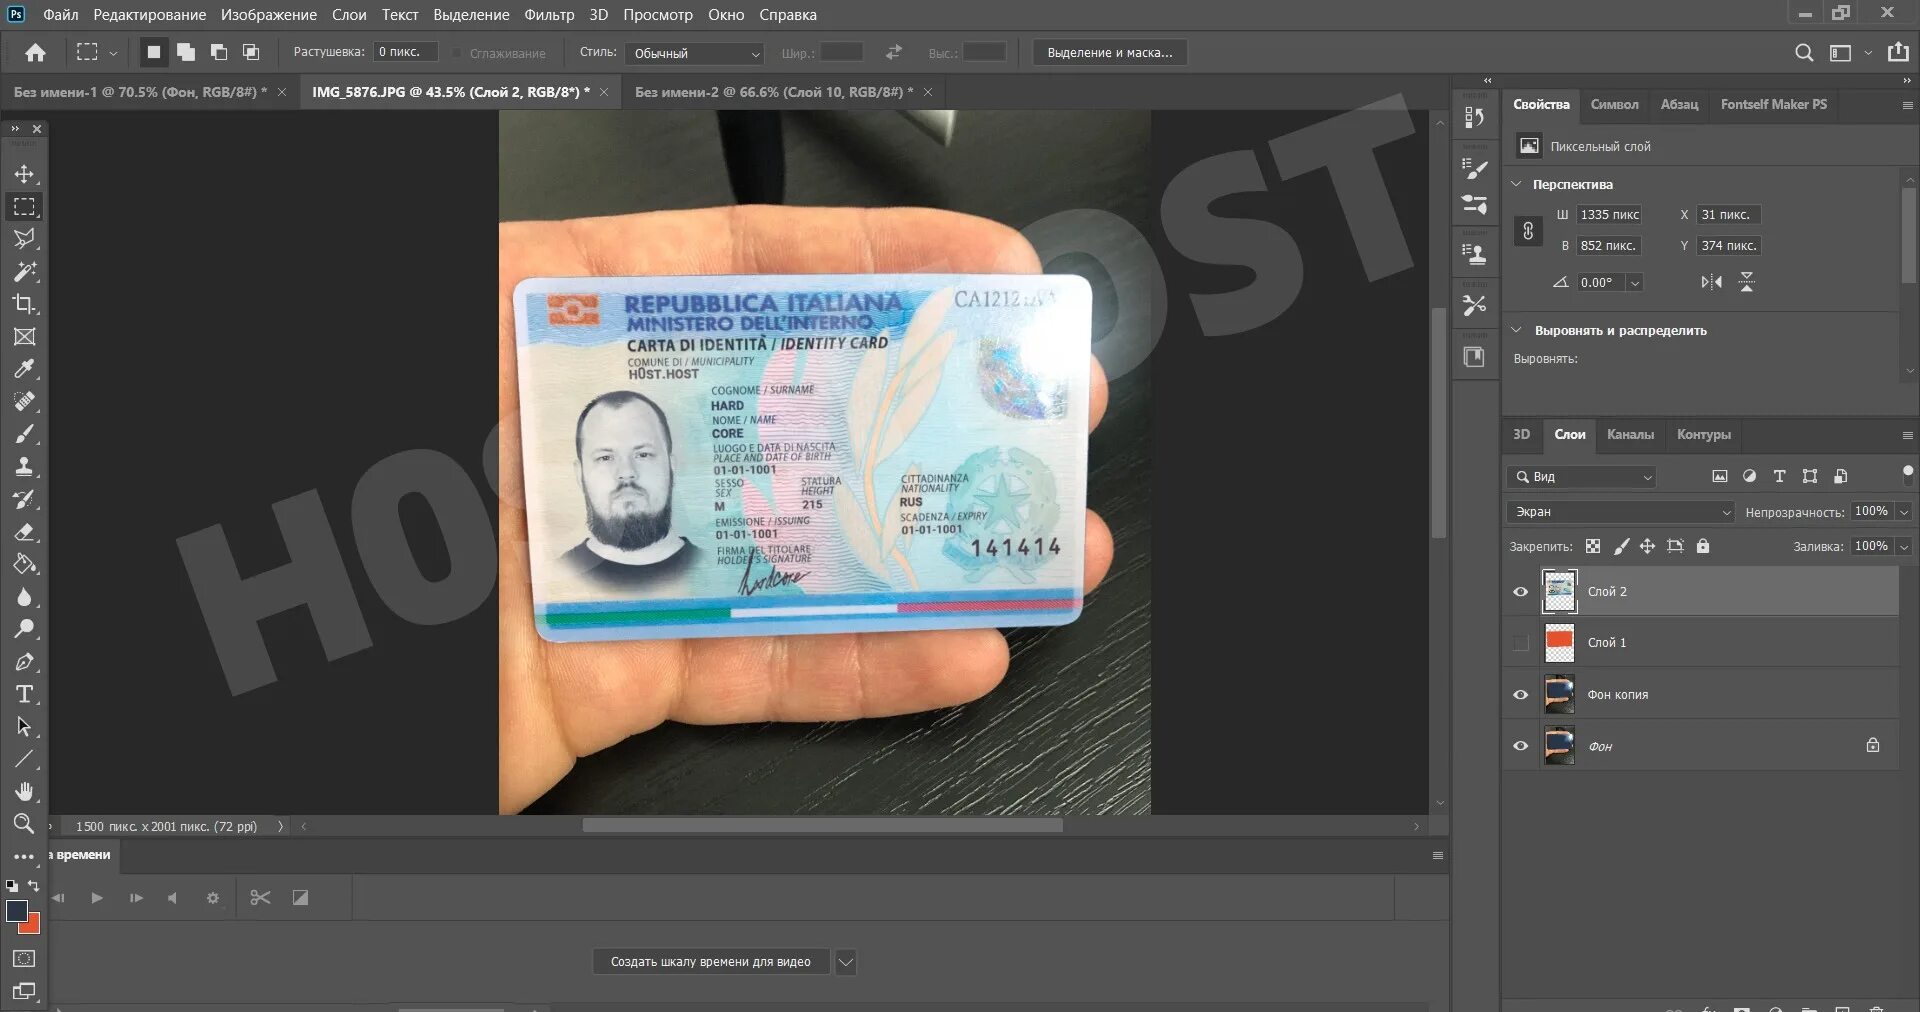Select the Eyedropper tool

pos(24,369)
